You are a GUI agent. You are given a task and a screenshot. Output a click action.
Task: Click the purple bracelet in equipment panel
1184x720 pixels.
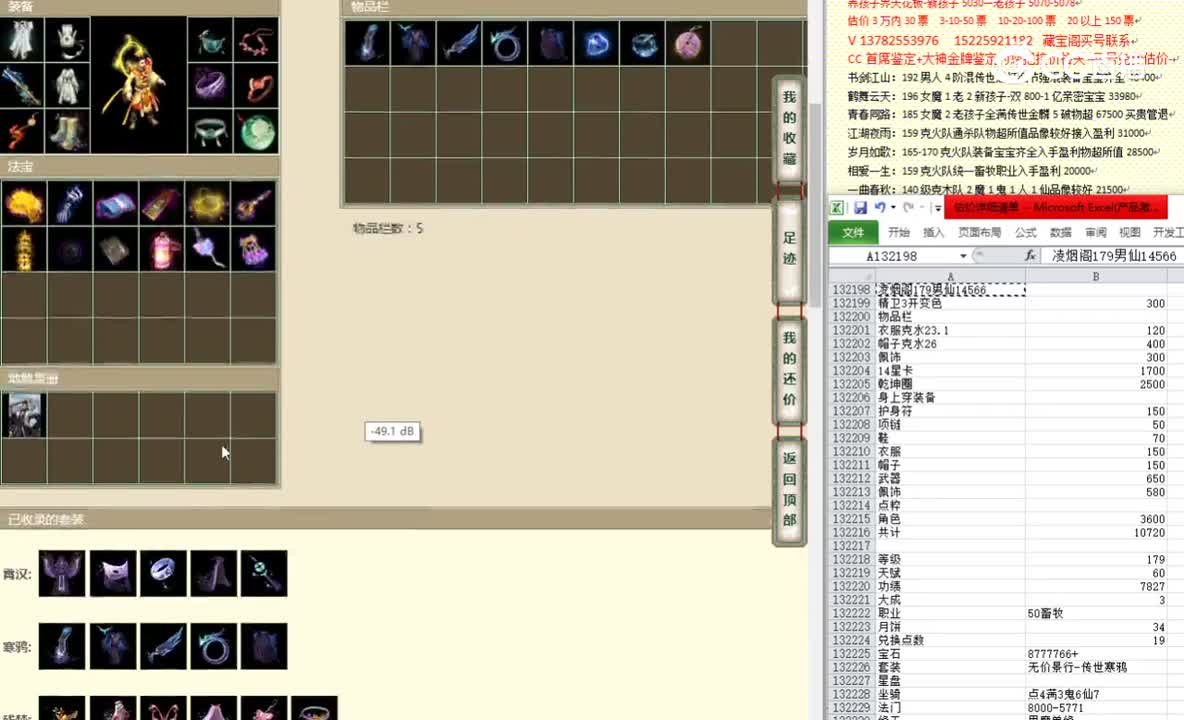(x=209, y=85)
